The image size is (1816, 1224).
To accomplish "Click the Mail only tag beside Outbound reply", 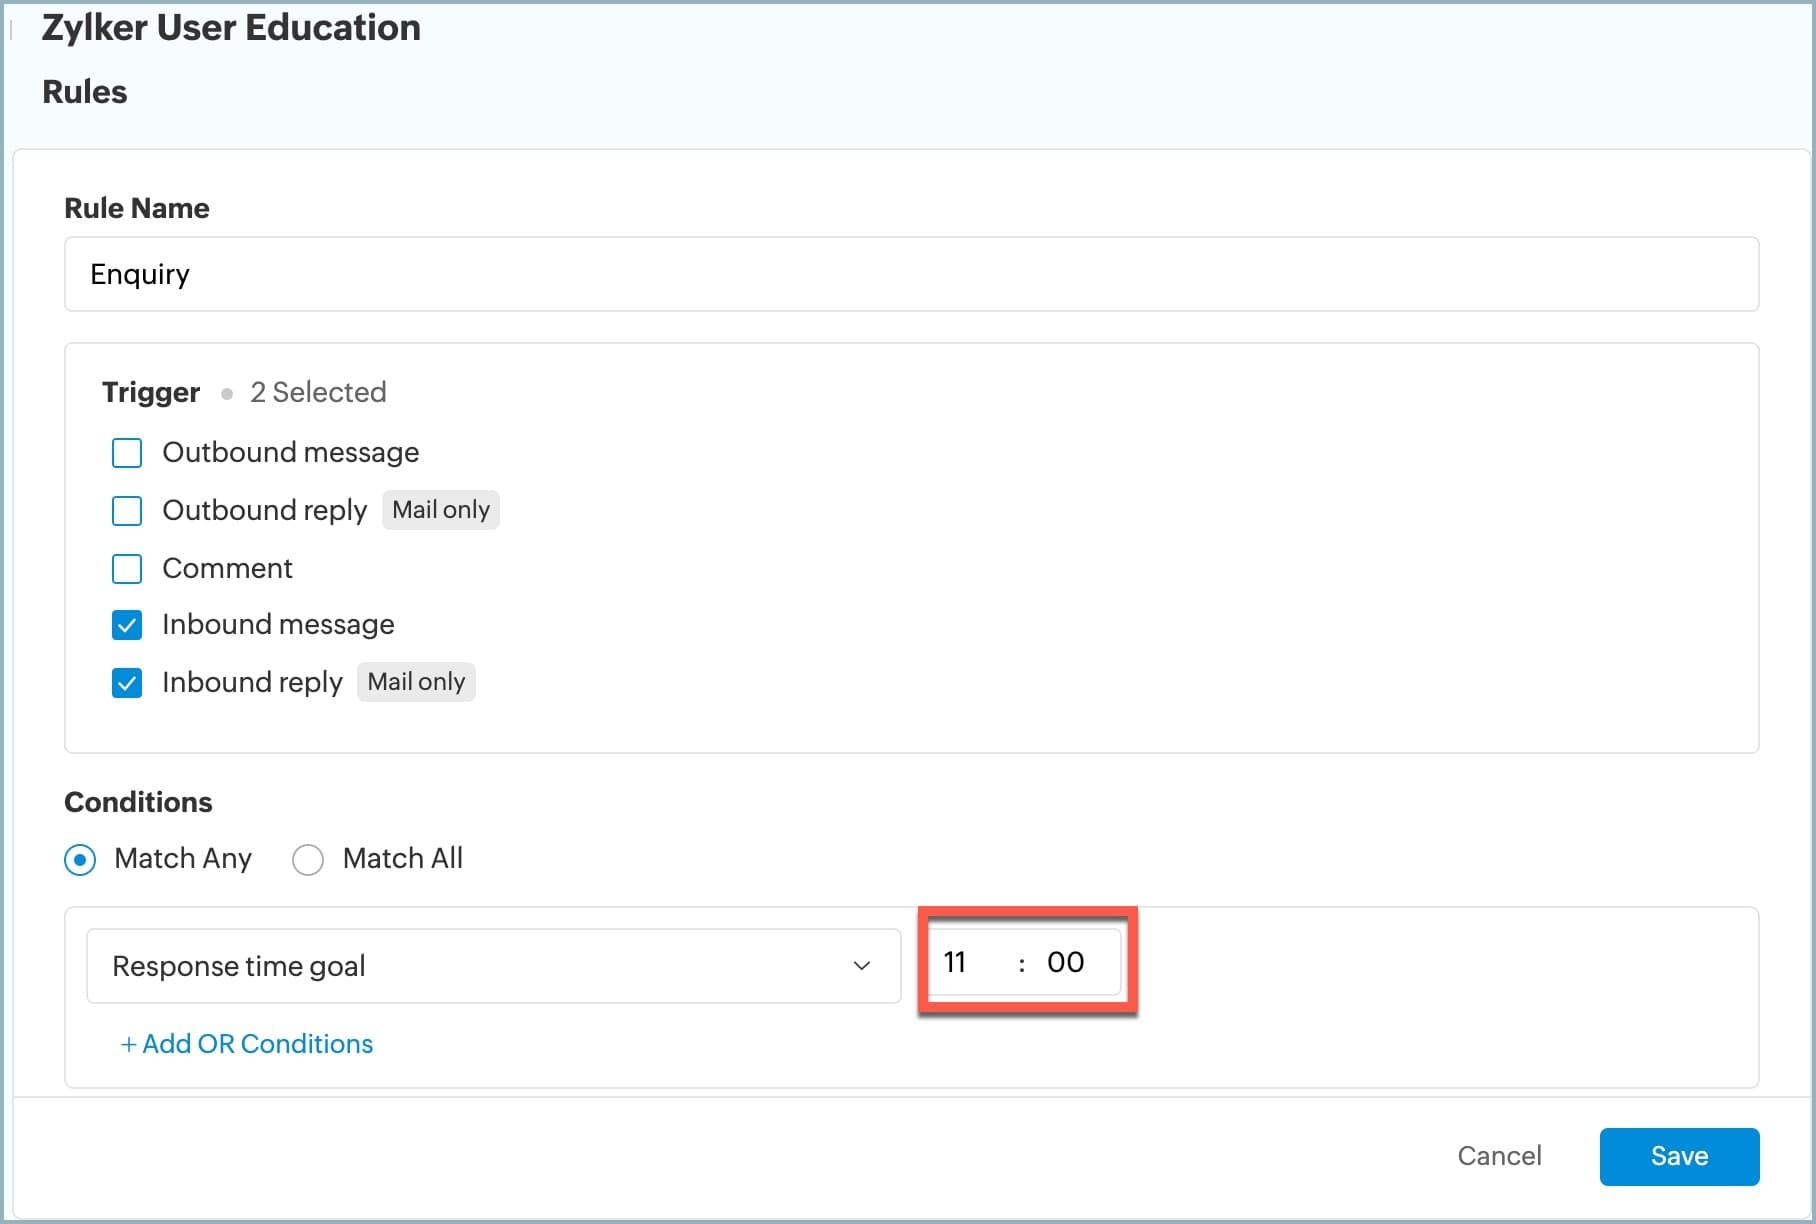I will tap(441, 510).
